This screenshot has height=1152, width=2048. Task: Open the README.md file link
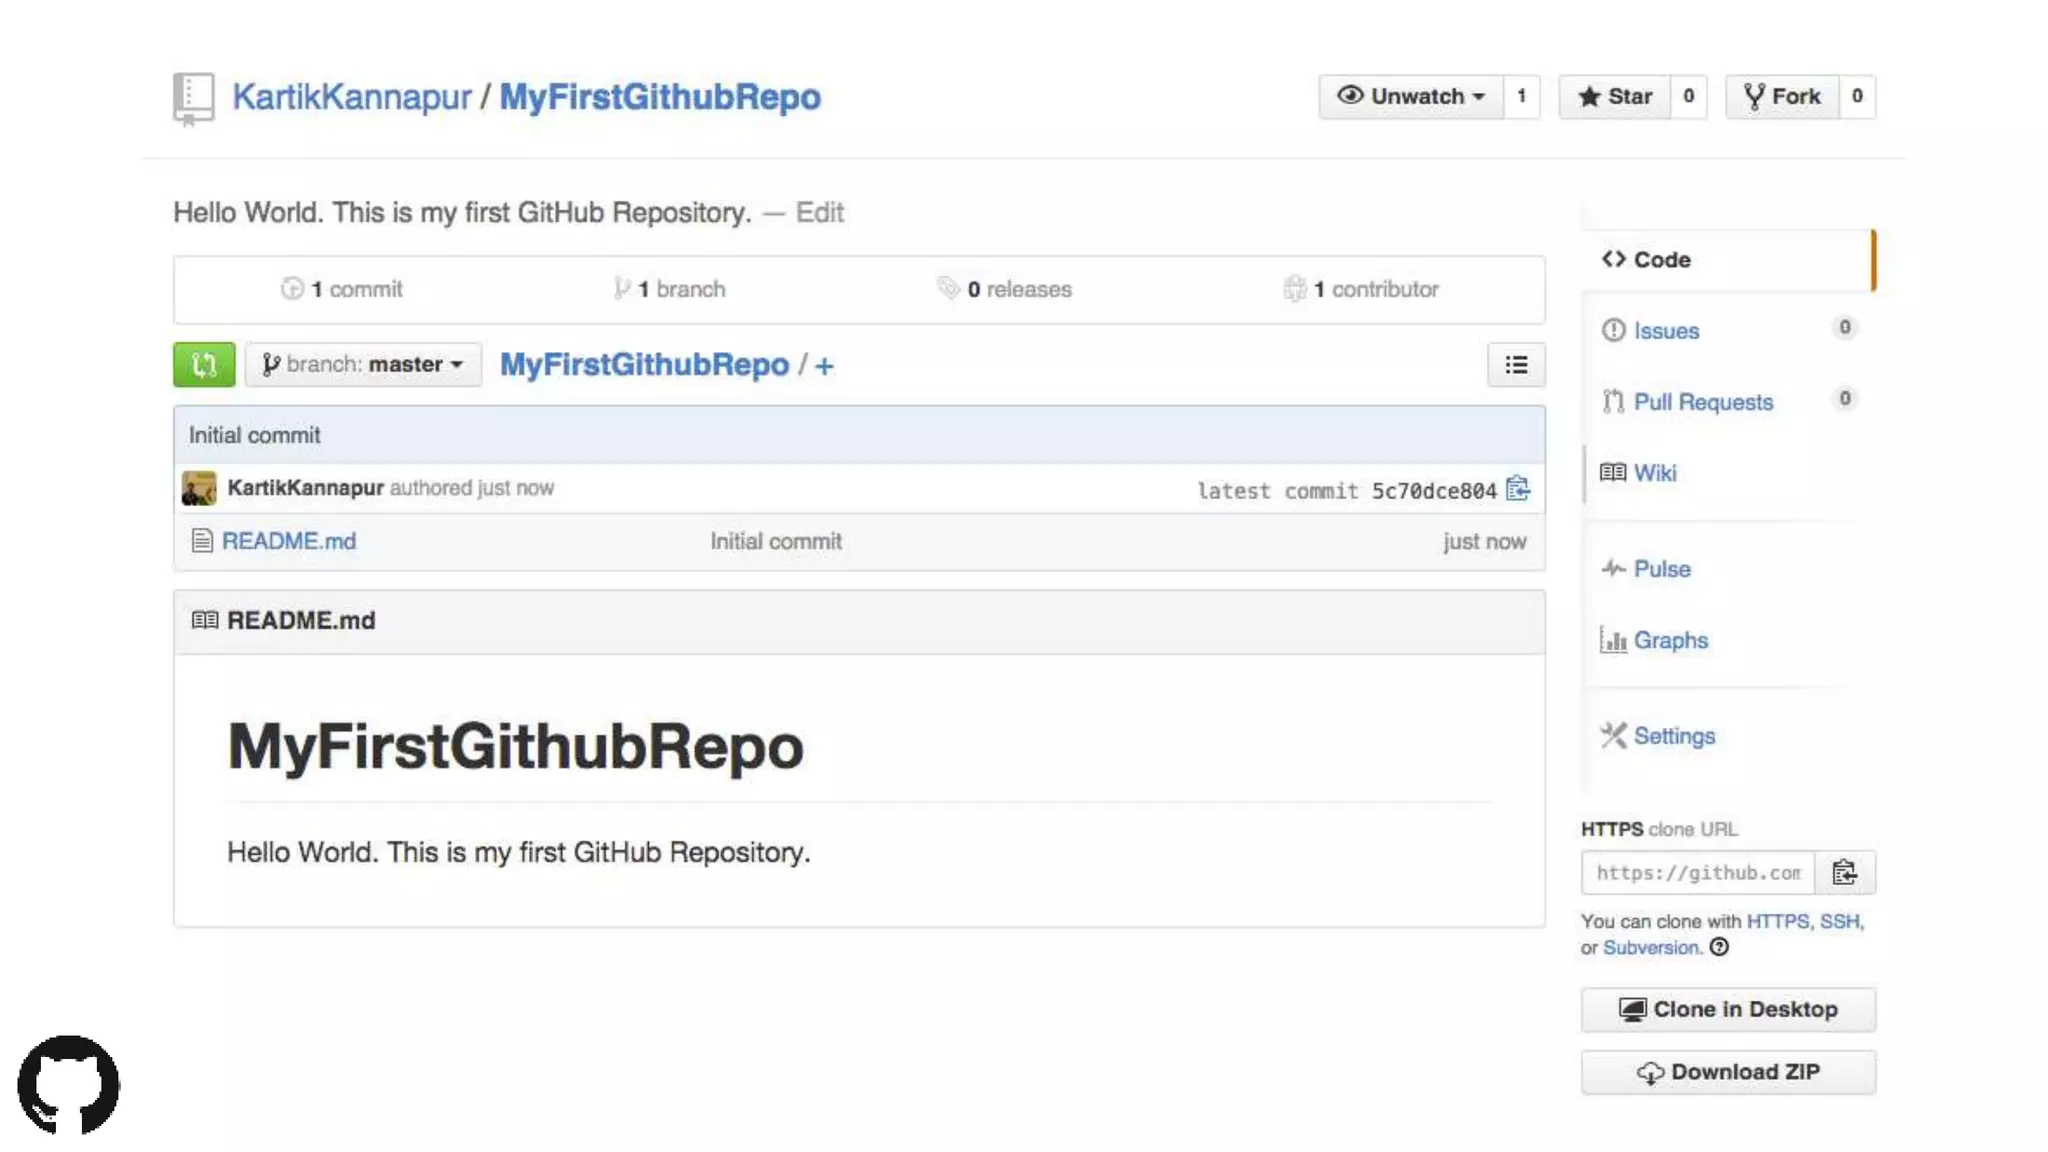click(x=288, y=541)
